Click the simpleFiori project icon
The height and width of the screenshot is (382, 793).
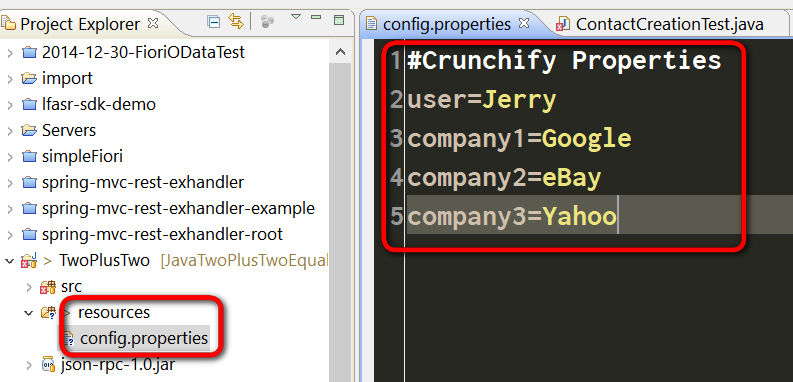(x=30, y=157)
